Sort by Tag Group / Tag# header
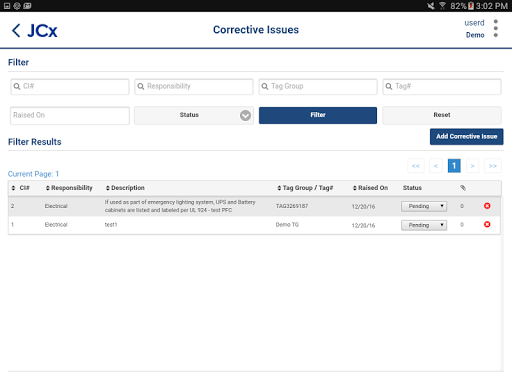 pyautogui.click(x=305, y=188)
